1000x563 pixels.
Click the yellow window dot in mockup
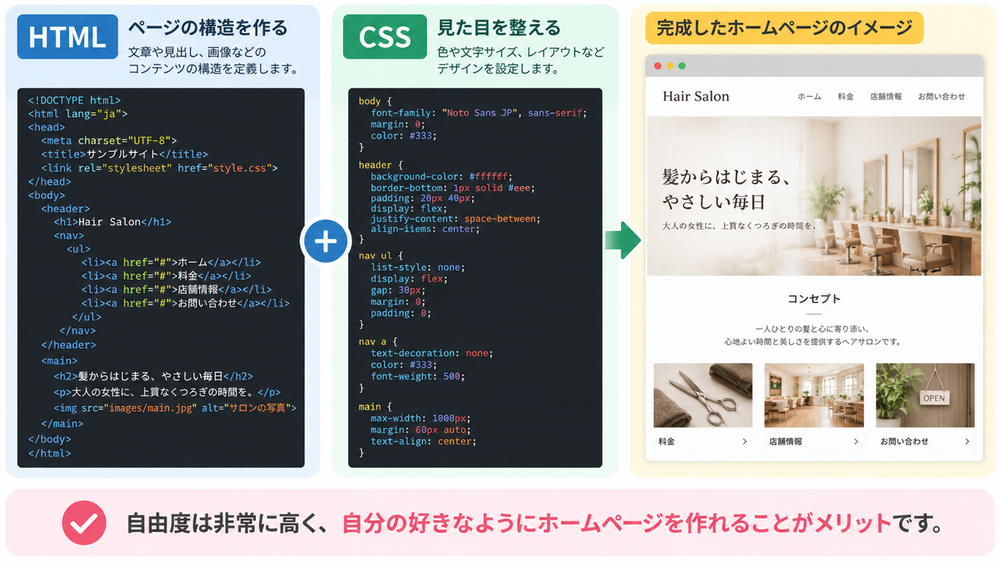[x=670, y=66]
